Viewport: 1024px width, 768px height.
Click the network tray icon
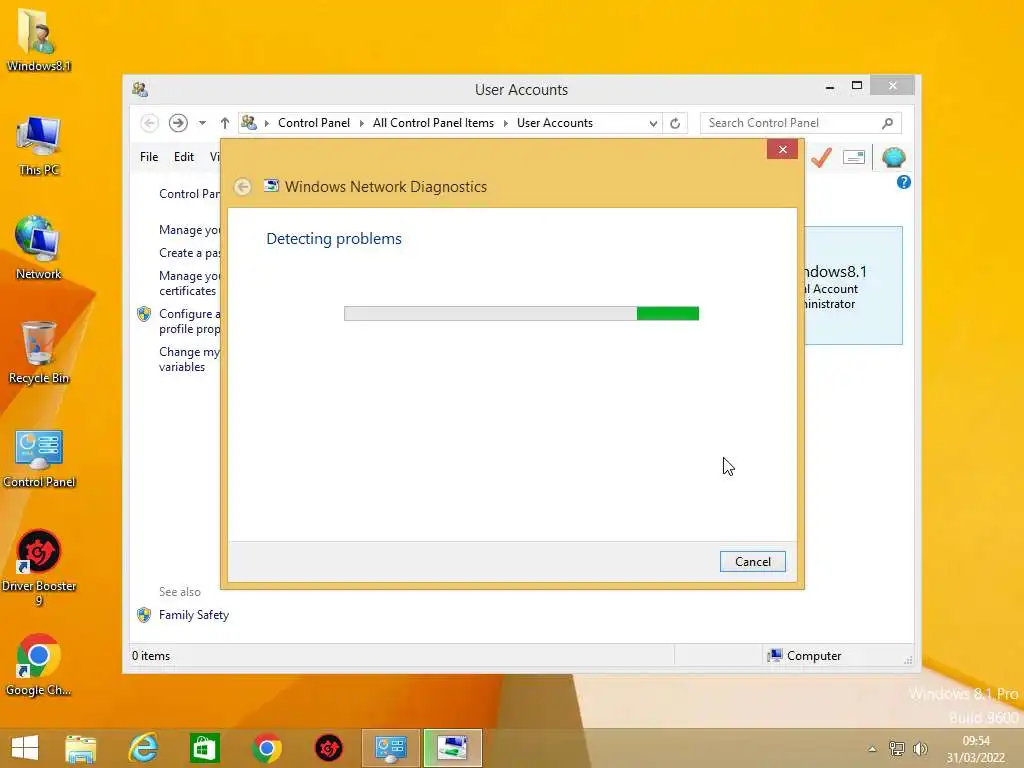[897, 749]
